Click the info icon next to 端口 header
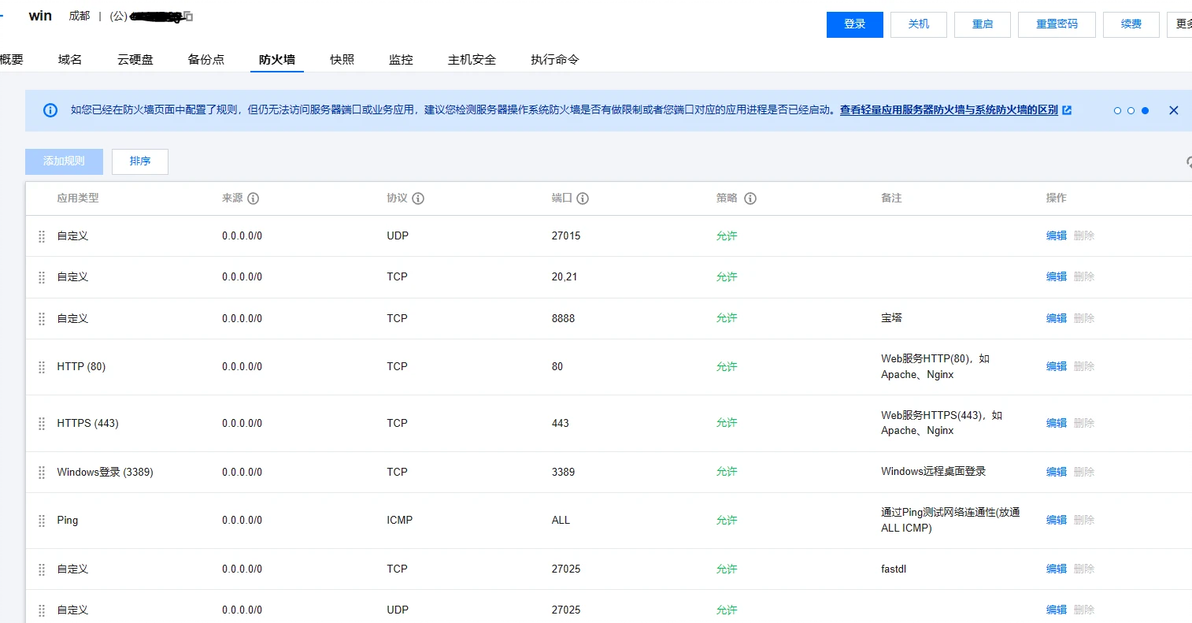The height and width of the screenshot is (623, 1192). [582, 198]
